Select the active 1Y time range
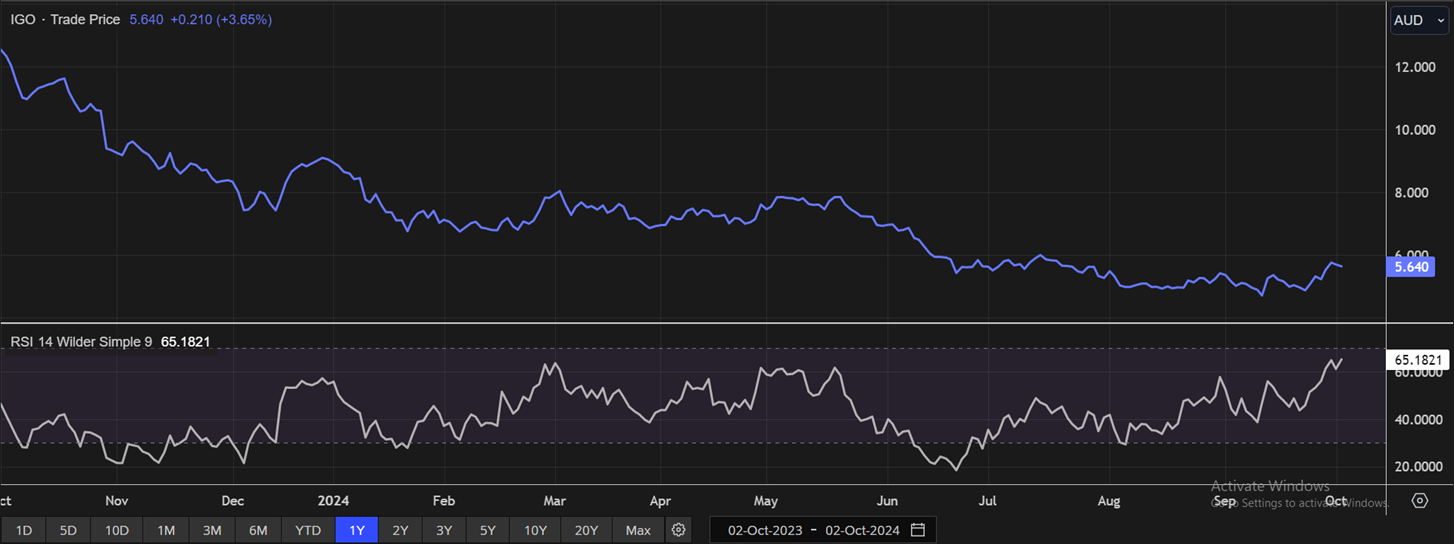This screenshot has height=544, width=1454. point(357,530)
